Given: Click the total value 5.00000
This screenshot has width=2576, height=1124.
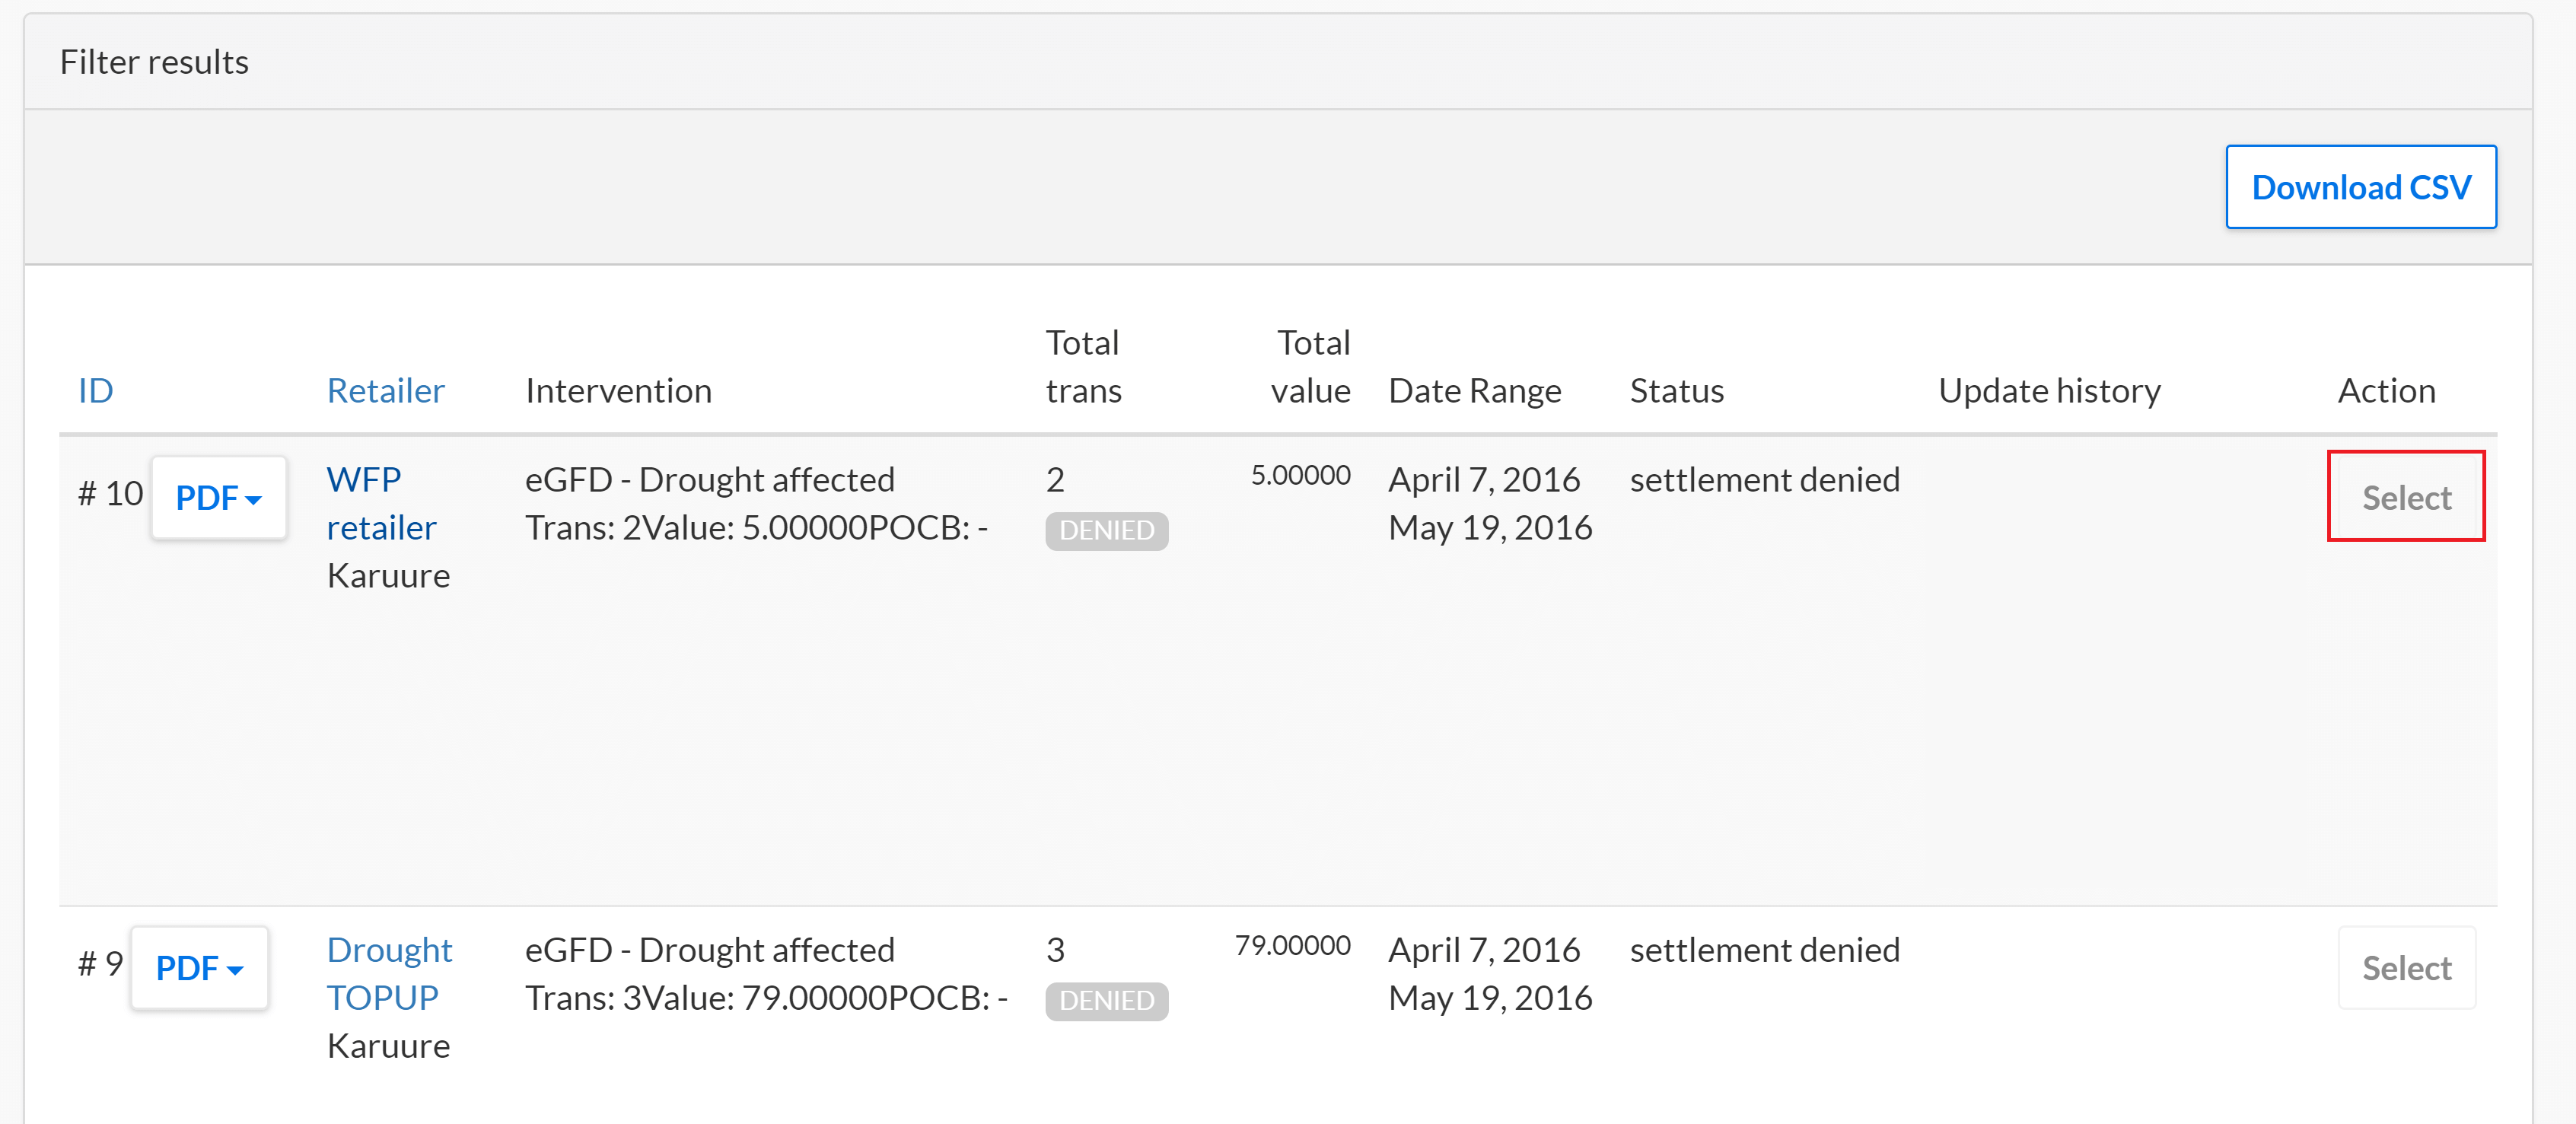Looking at the screenshot, I should [x=1300, y=475].
